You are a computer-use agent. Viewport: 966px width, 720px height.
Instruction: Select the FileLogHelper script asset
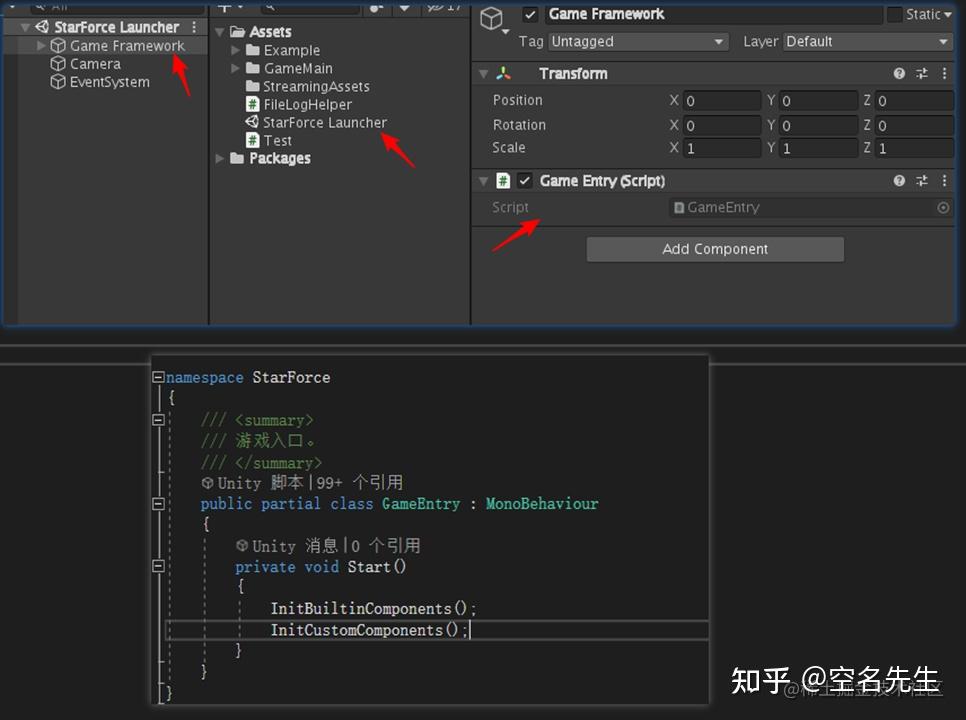coord(300,104)
